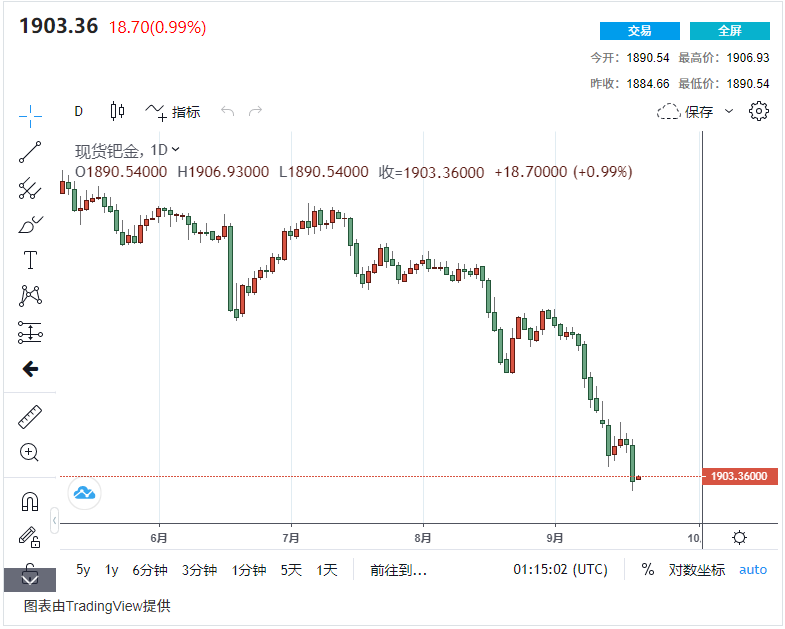Select the 5天 time range
785x629 pixels.
[291, 570]
